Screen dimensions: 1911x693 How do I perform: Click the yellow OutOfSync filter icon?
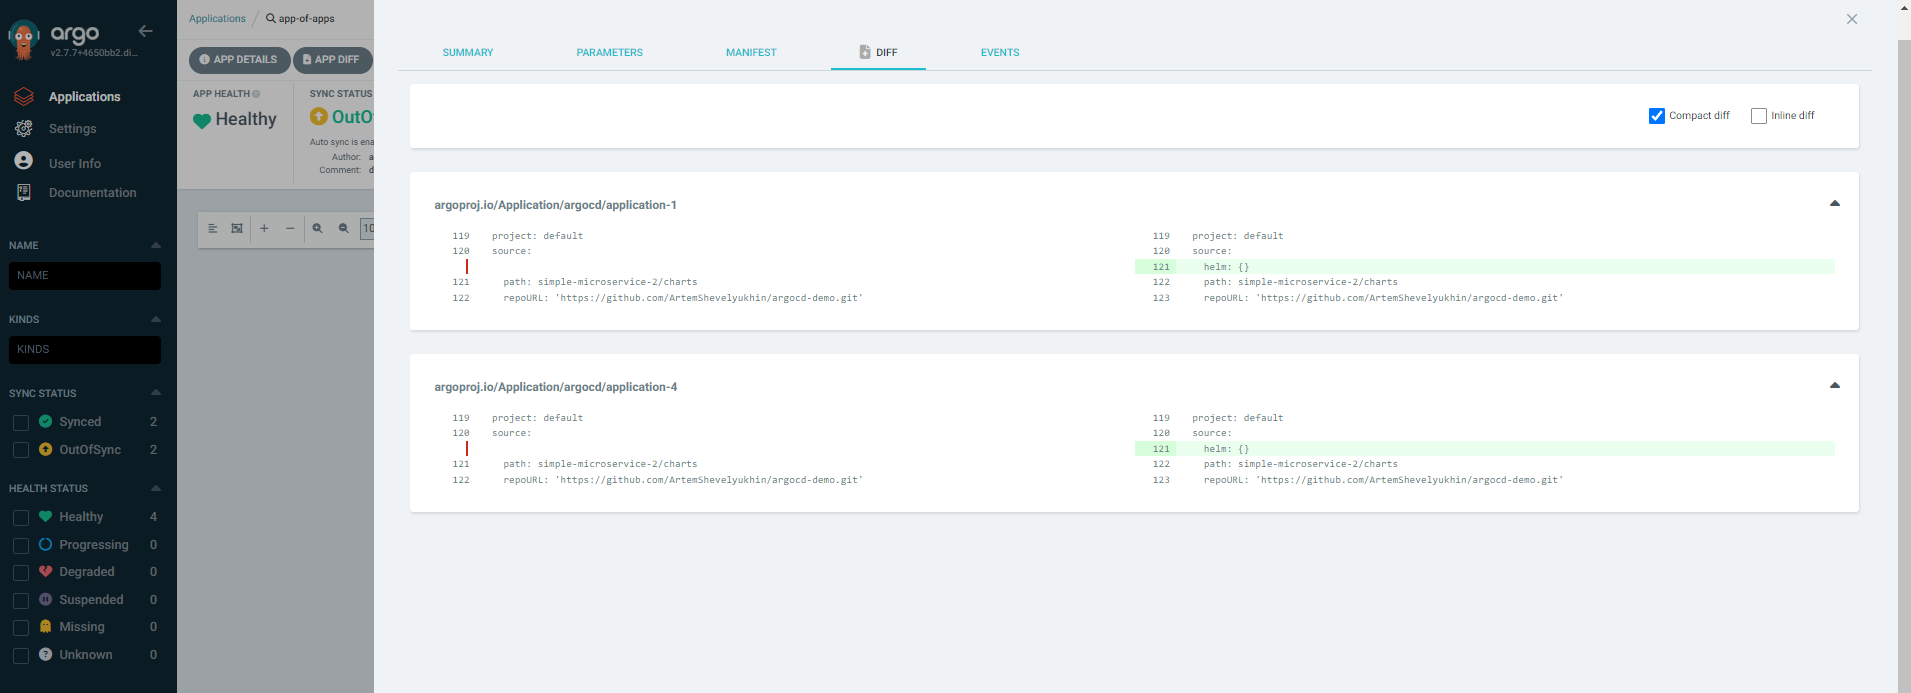(45, 450)
